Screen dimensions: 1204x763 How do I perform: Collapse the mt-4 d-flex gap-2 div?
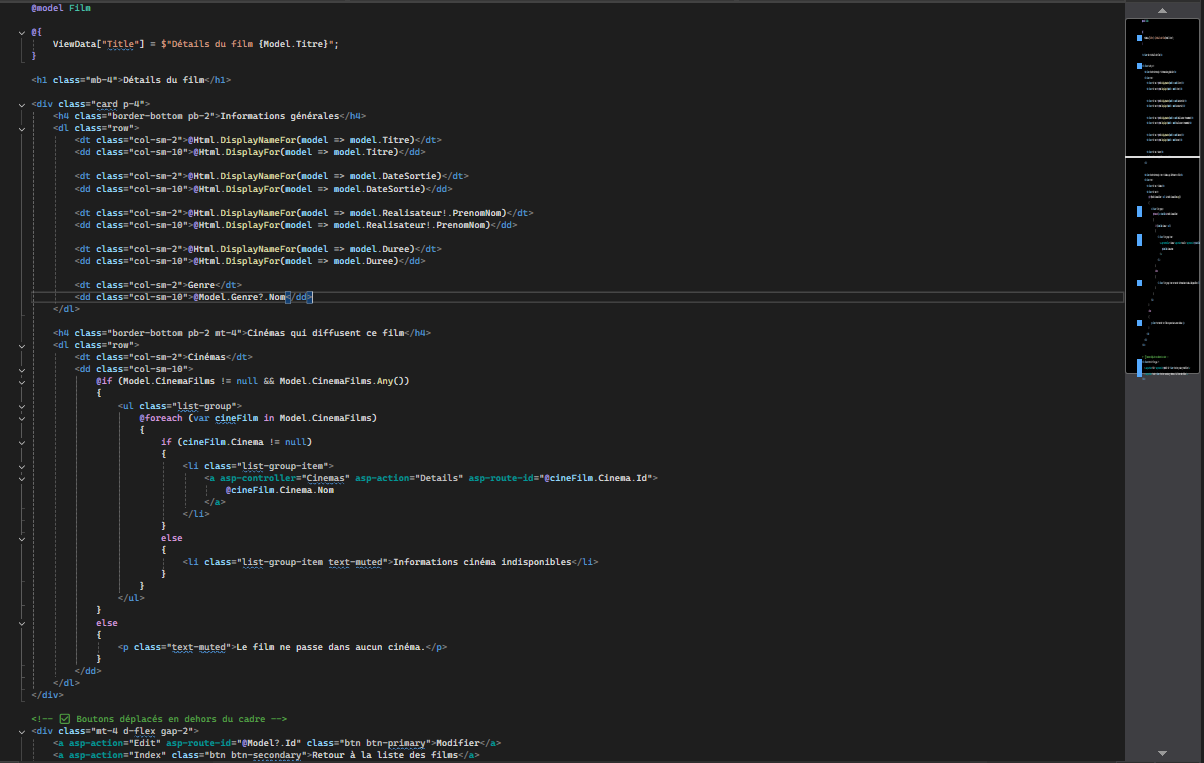point(21,730)
